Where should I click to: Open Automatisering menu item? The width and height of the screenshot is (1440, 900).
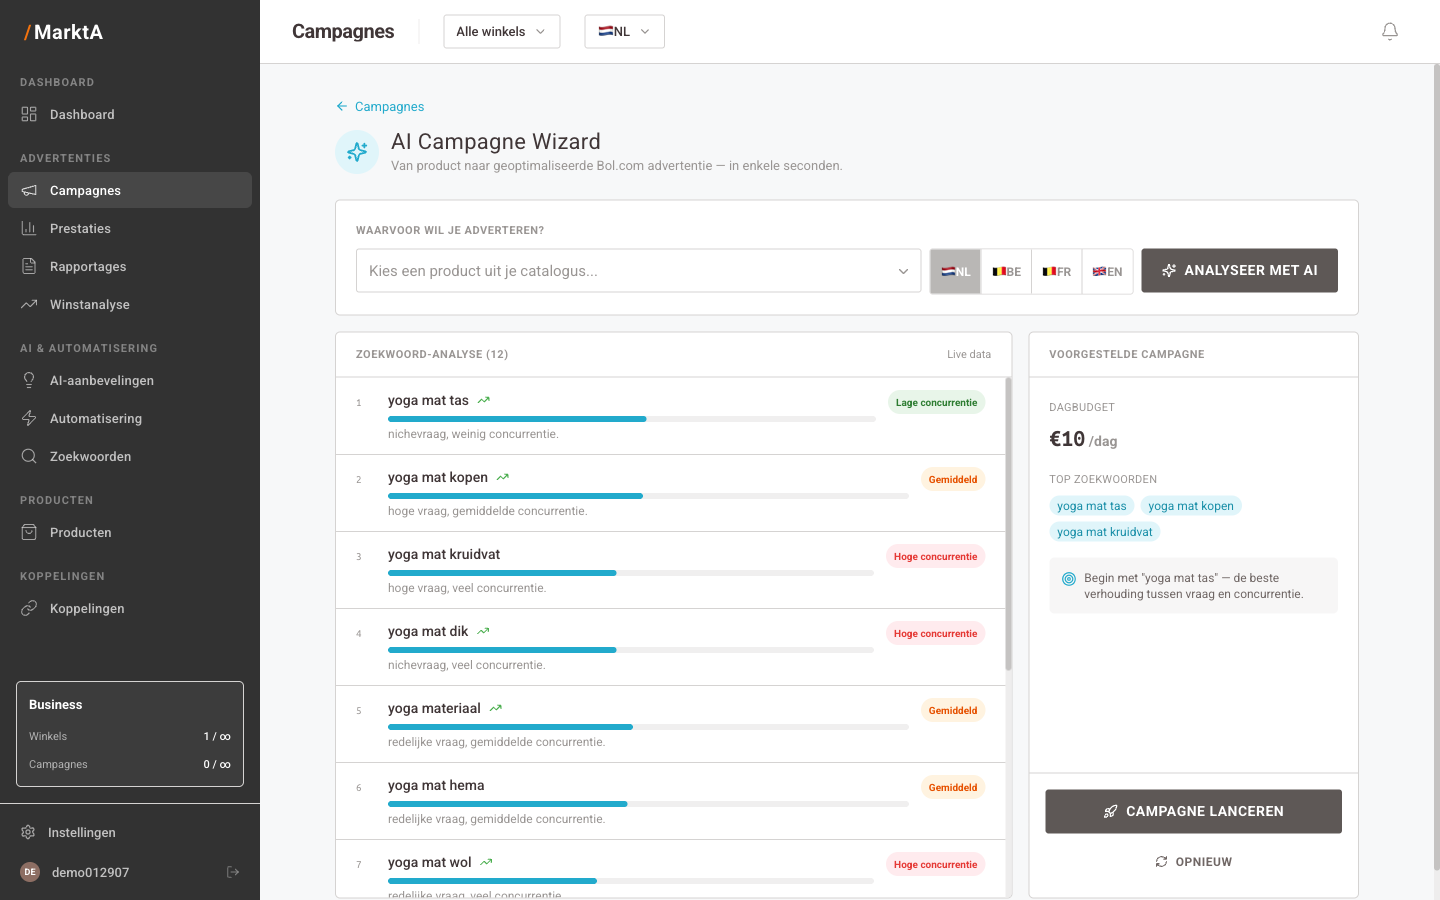(x=130, y=418)
